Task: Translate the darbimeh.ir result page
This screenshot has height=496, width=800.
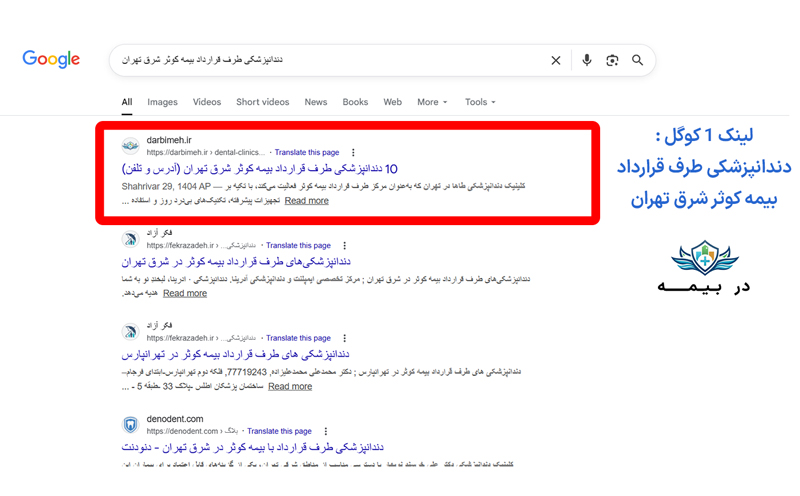Action: point(307,152)
